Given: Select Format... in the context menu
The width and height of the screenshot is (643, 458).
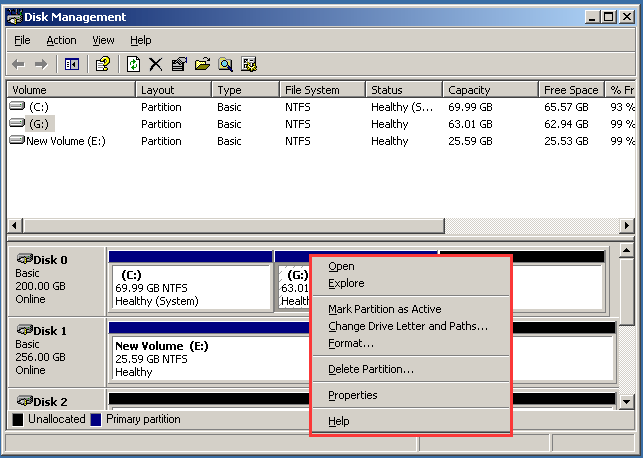Looking at the screenshot, I should click(x=351, y=343).
